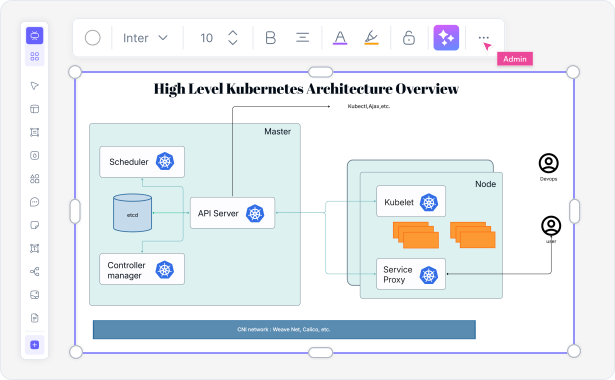Image resolution: width=615 pixels, height=380 pixels.
Task: Toggle the lock on selected element
Action: point(409,38)
